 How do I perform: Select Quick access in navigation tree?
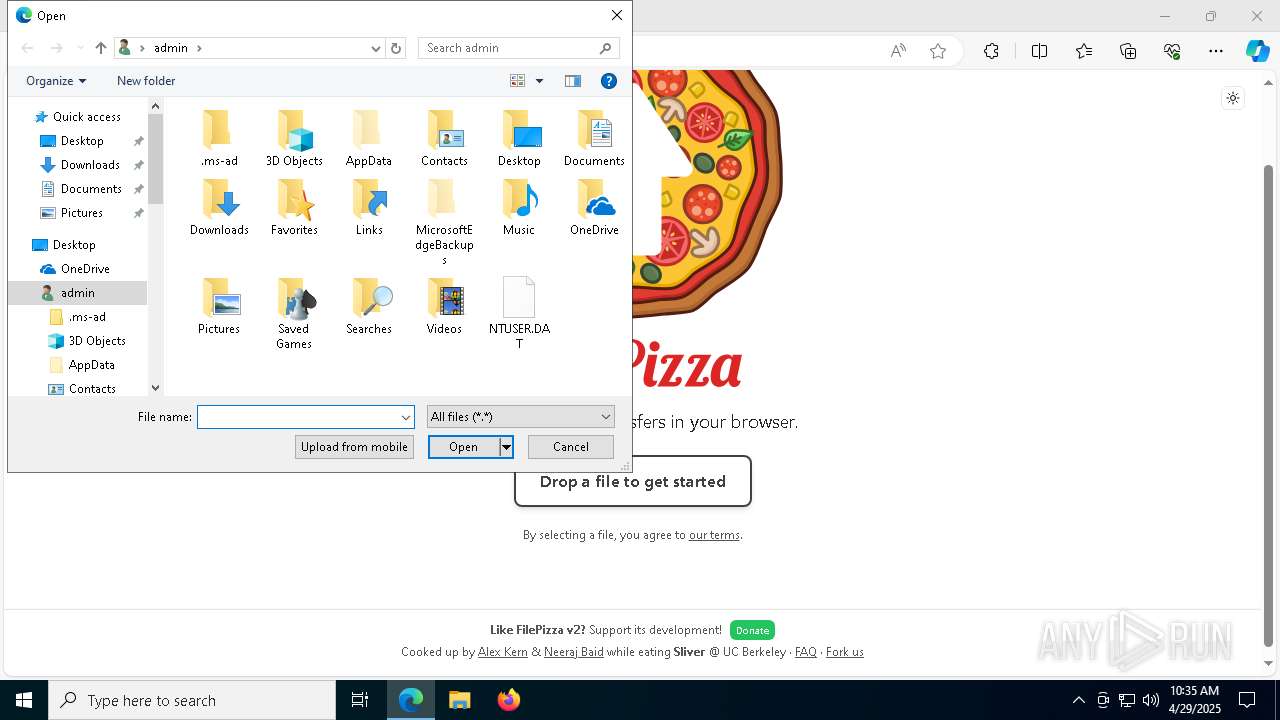[87, 117]
